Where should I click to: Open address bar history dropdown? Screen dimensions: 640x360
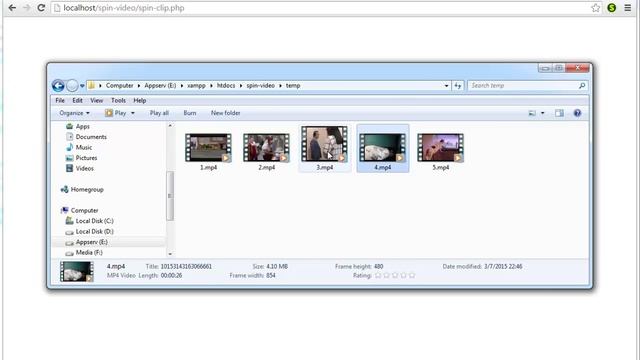coord(446,86)
